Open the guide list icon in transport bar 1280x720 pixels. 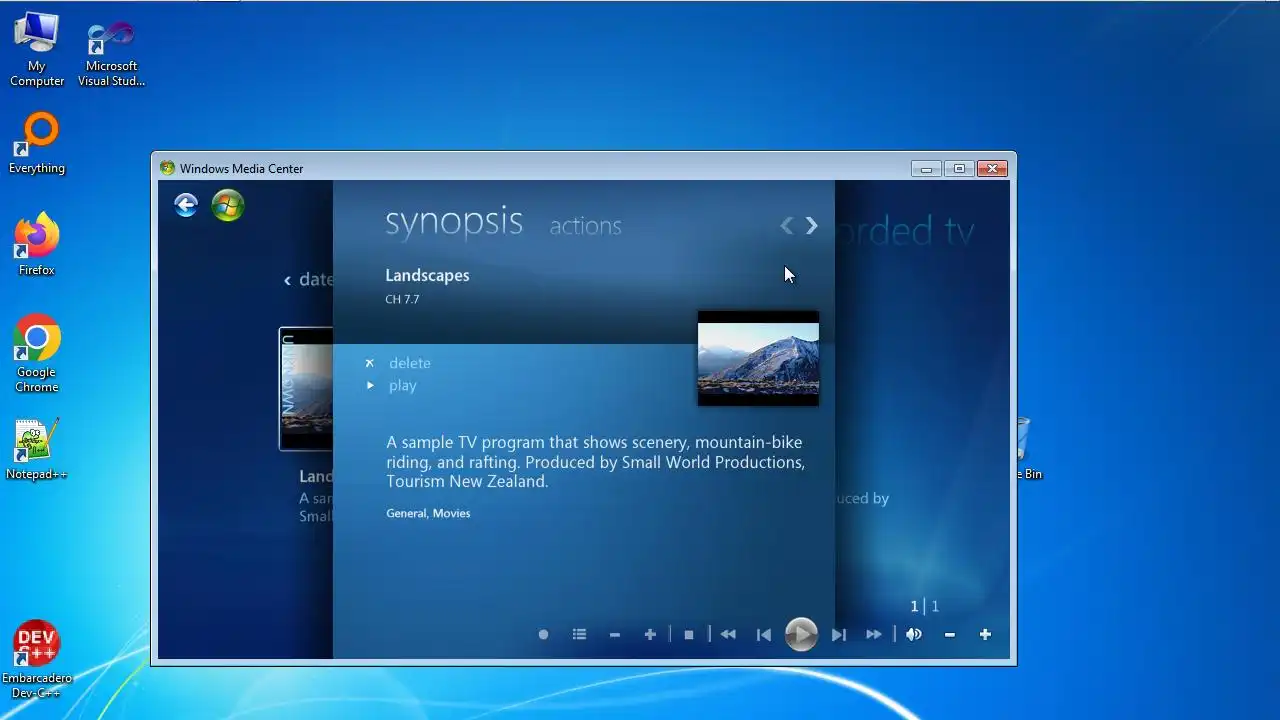579,634
